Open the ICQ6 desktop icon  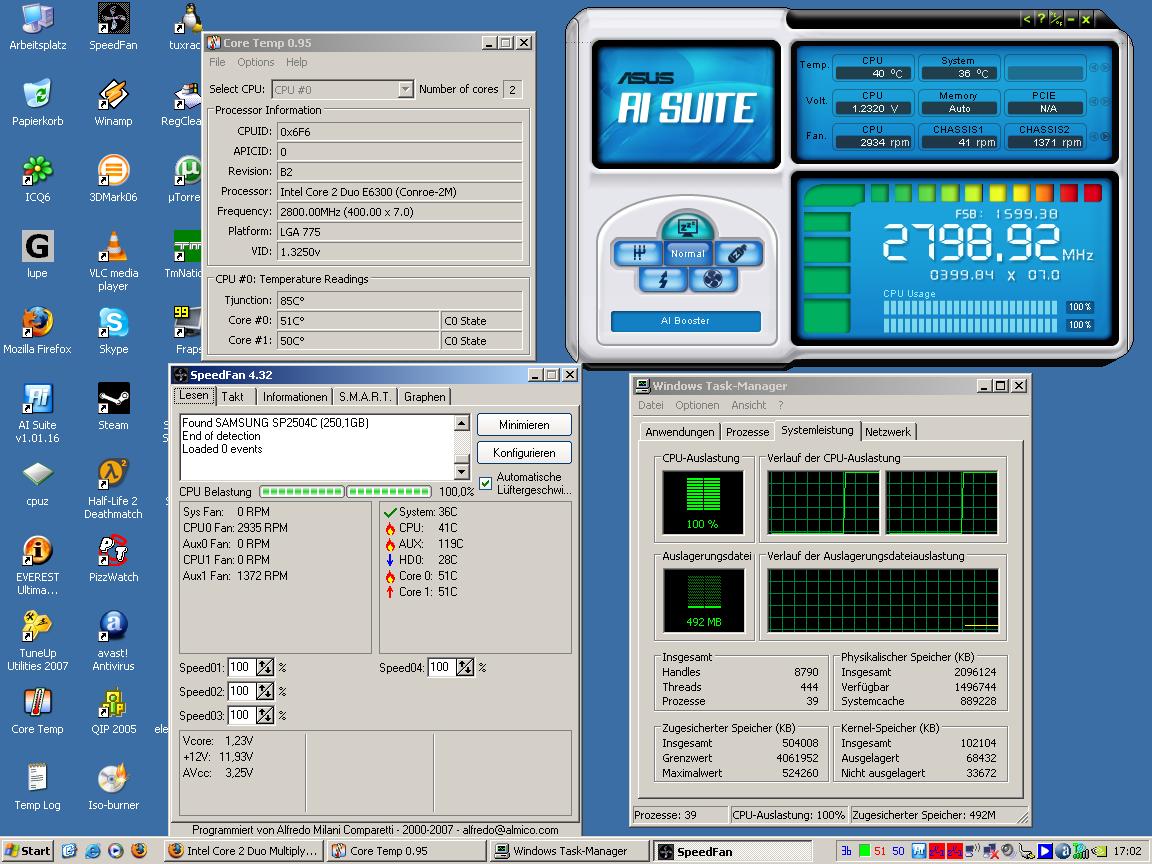(x=37, y=179)
